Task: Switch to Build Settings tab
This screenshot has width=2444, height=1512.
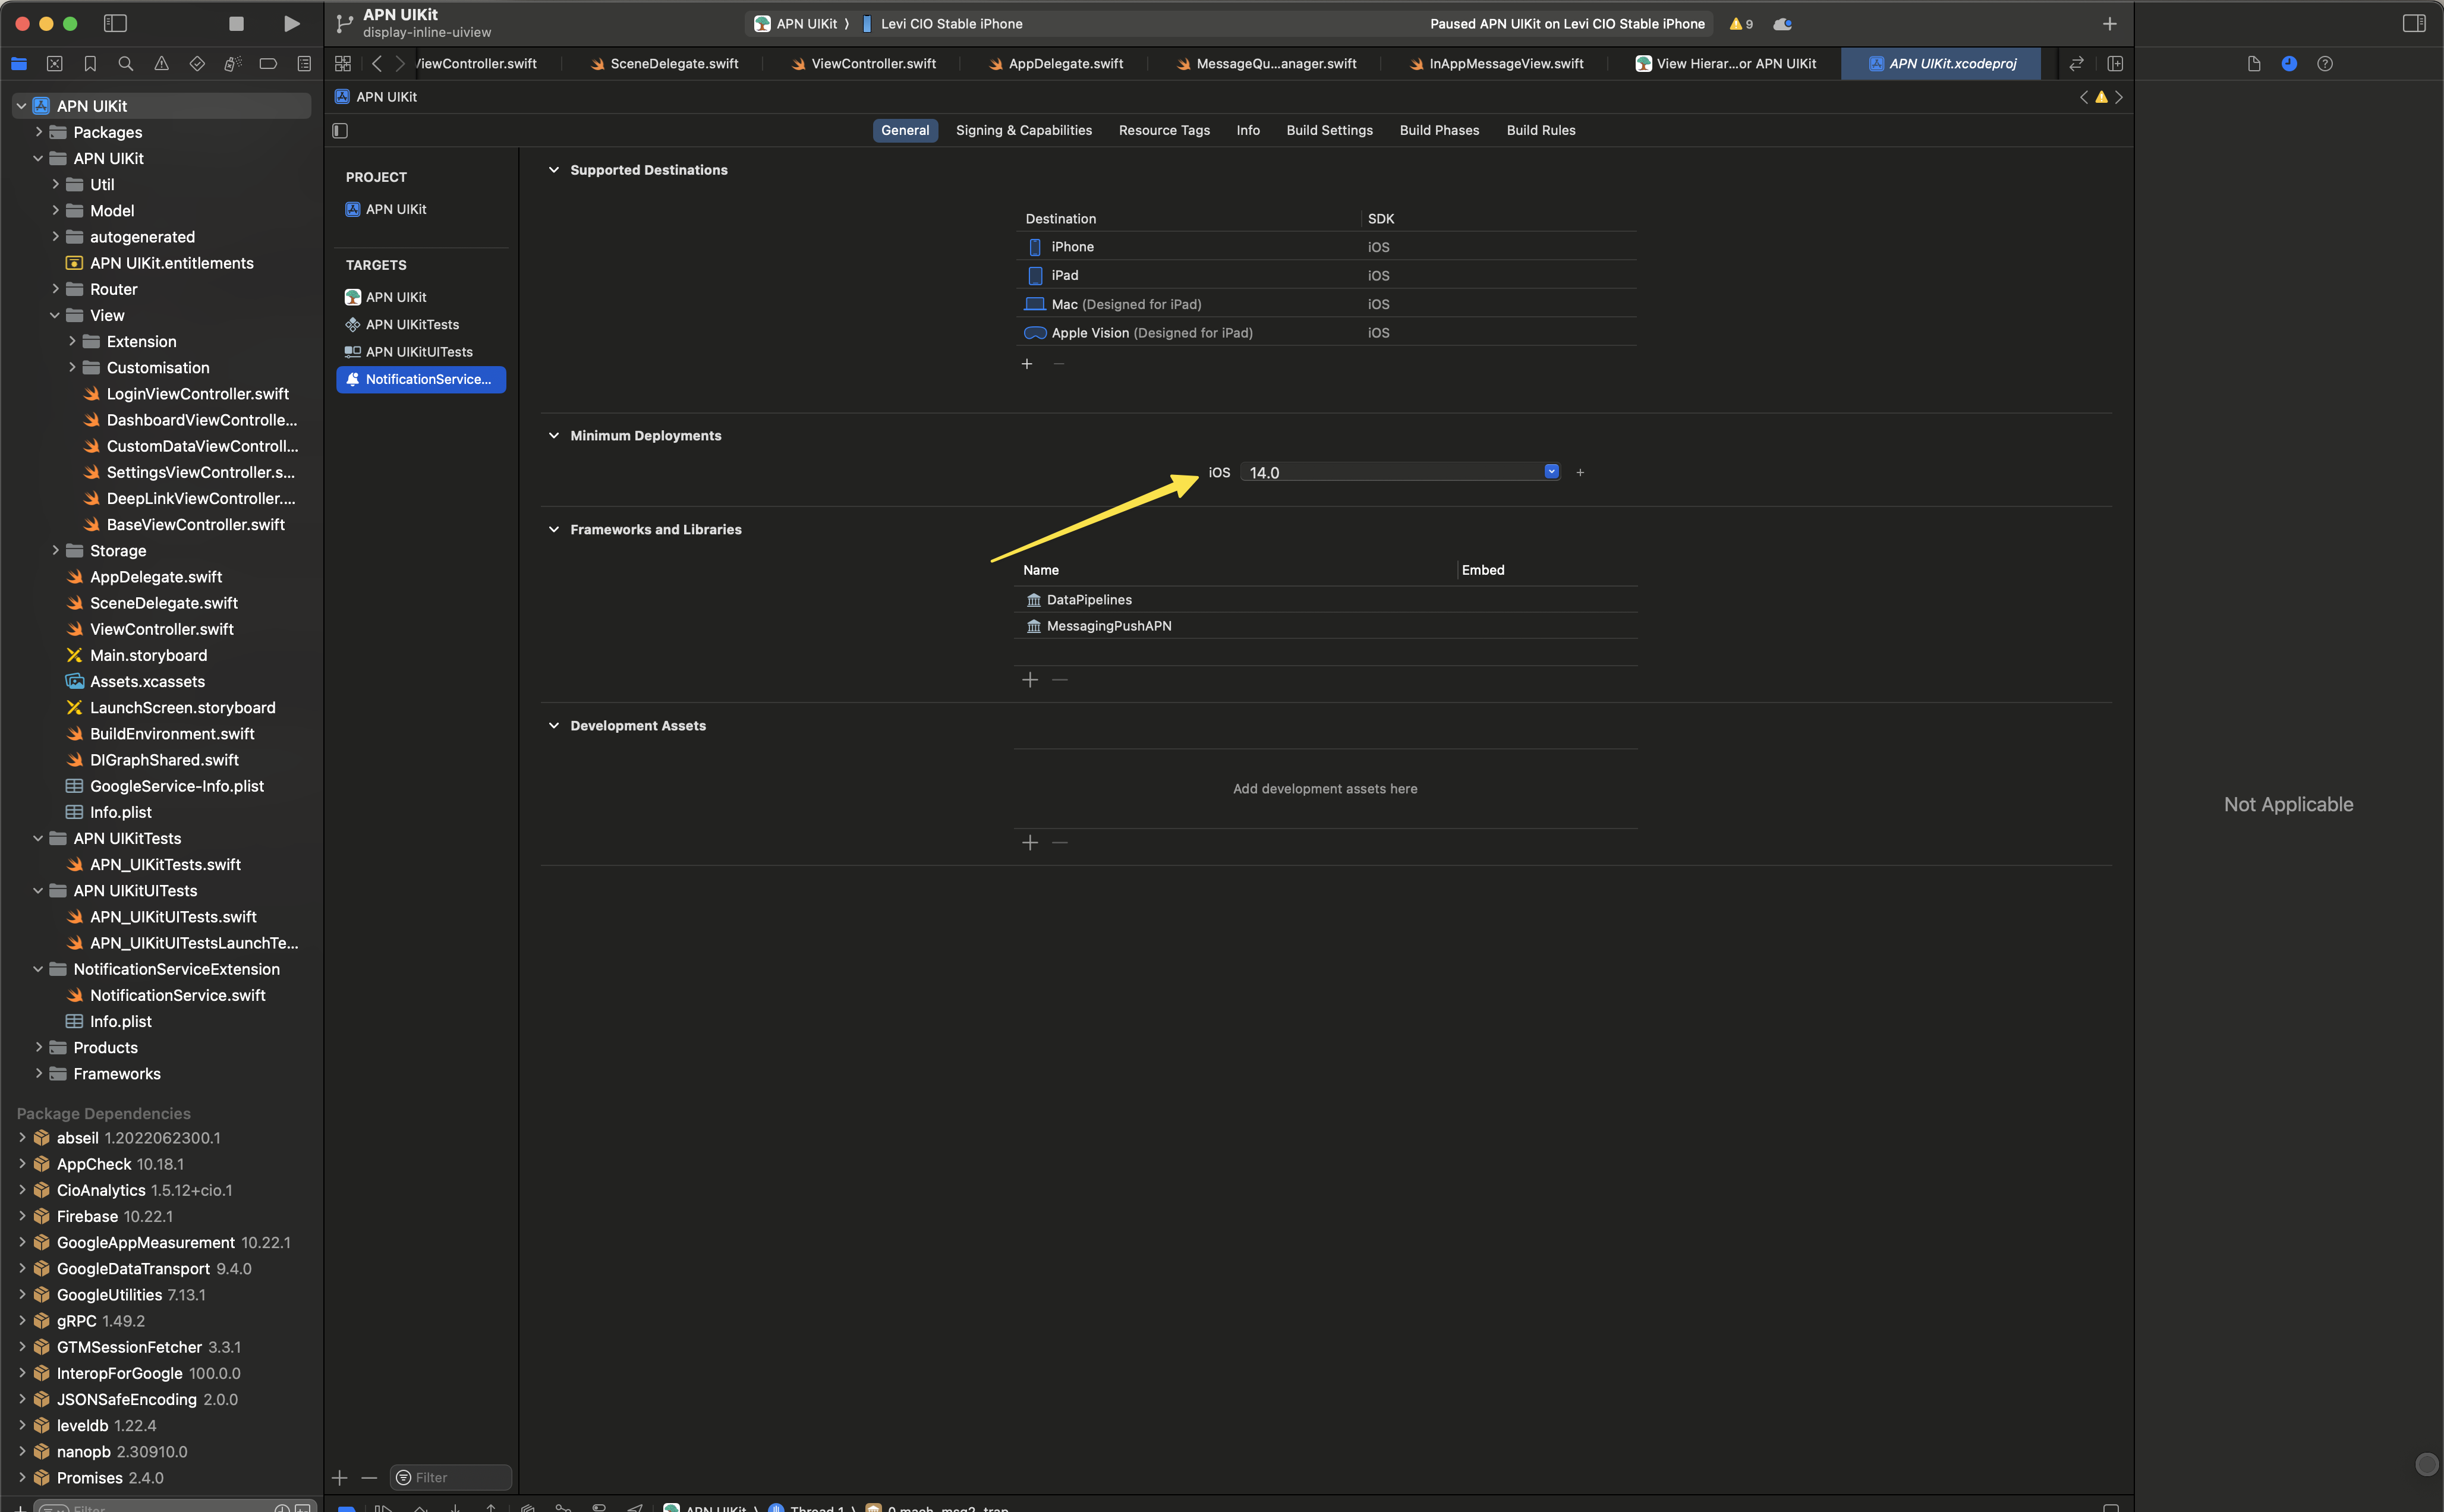Action: coord(1329,130)
